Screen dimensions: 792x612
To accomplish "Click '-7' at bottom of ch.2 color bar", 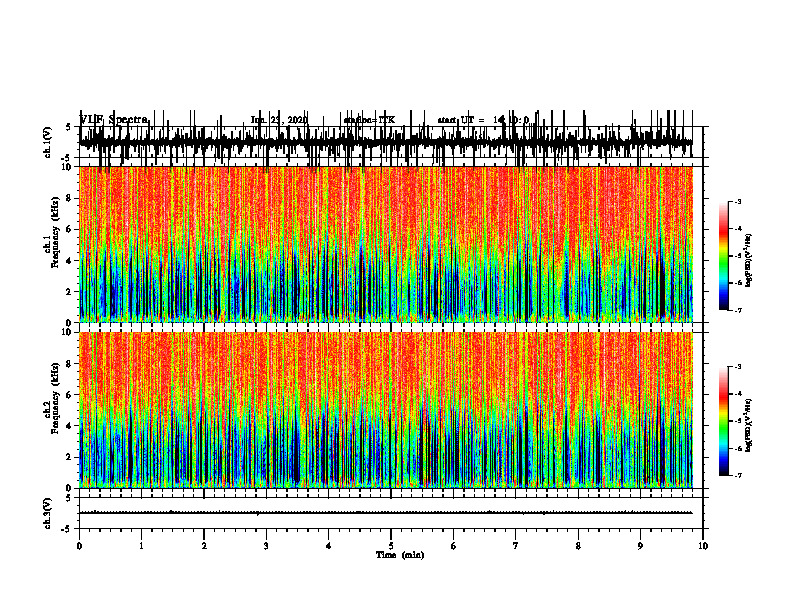I will (x=738, y=476).
